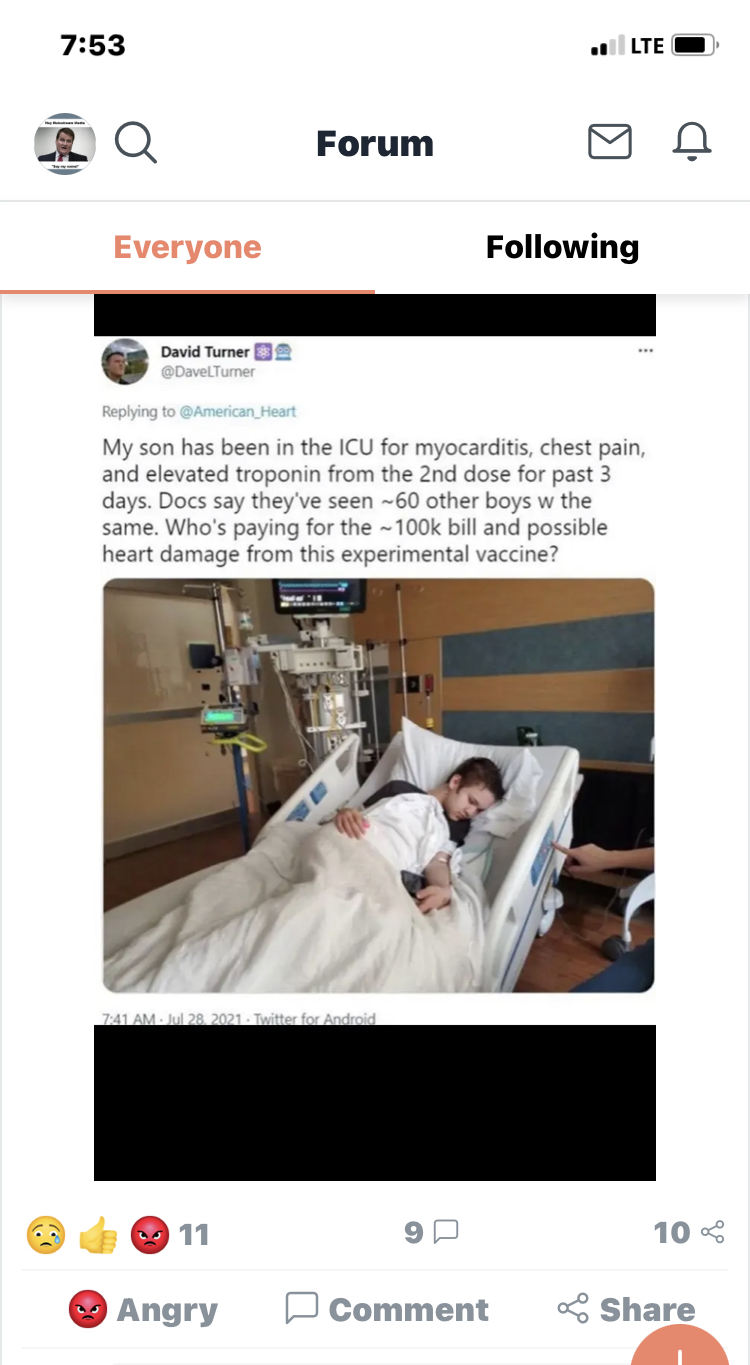Open notifications with the bell icon
The image size is (750, 1365).
[691, 142]
